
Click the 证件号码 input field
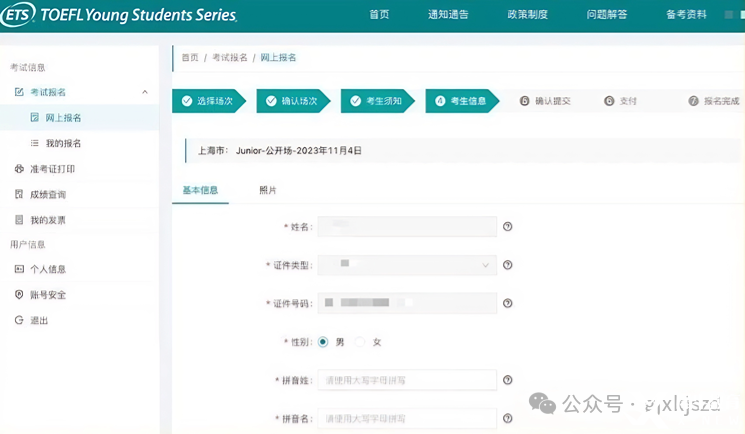coord(407,303)
